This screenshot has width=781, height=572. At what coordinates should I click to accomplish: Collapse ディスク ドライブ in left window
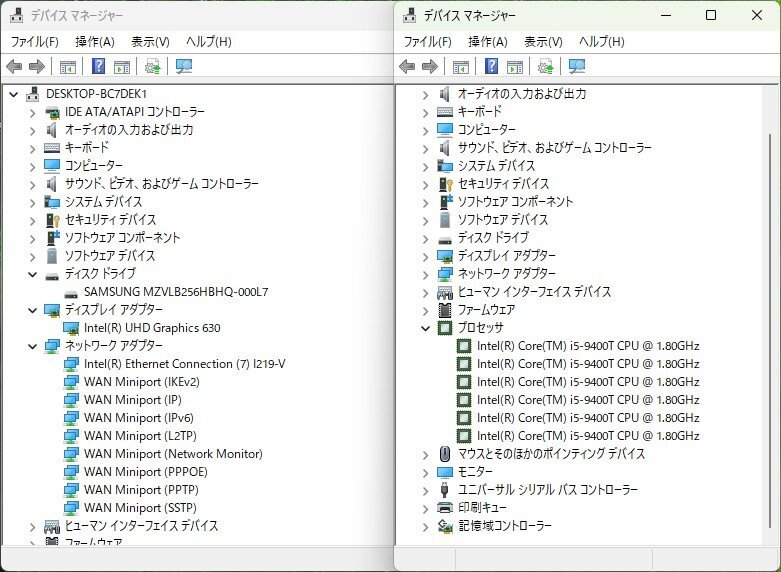(33, 274)
